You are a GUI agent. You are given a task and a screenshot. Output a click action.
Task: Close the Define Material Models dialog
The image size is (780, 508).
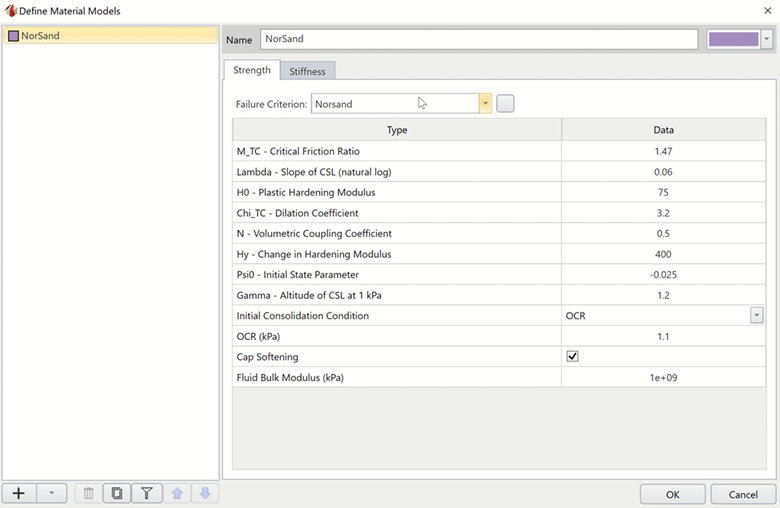768,10
